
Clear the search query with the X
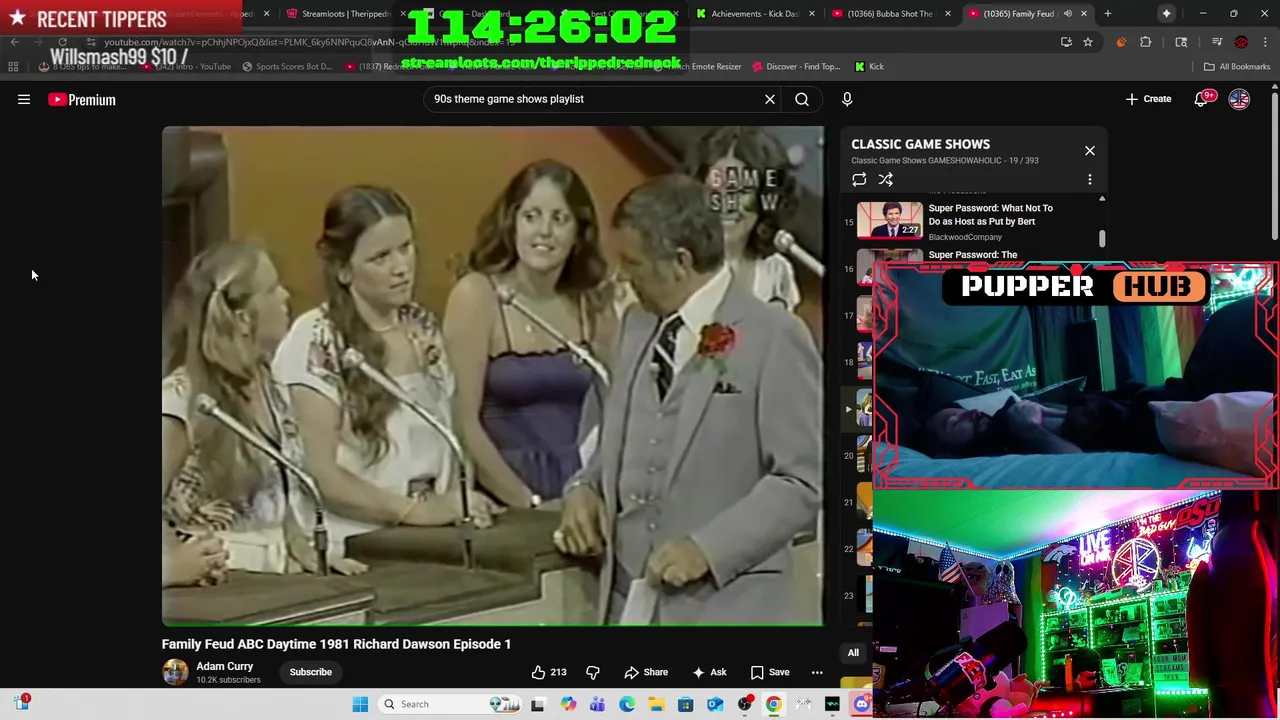pyautogui.click(x=770, y=99)
